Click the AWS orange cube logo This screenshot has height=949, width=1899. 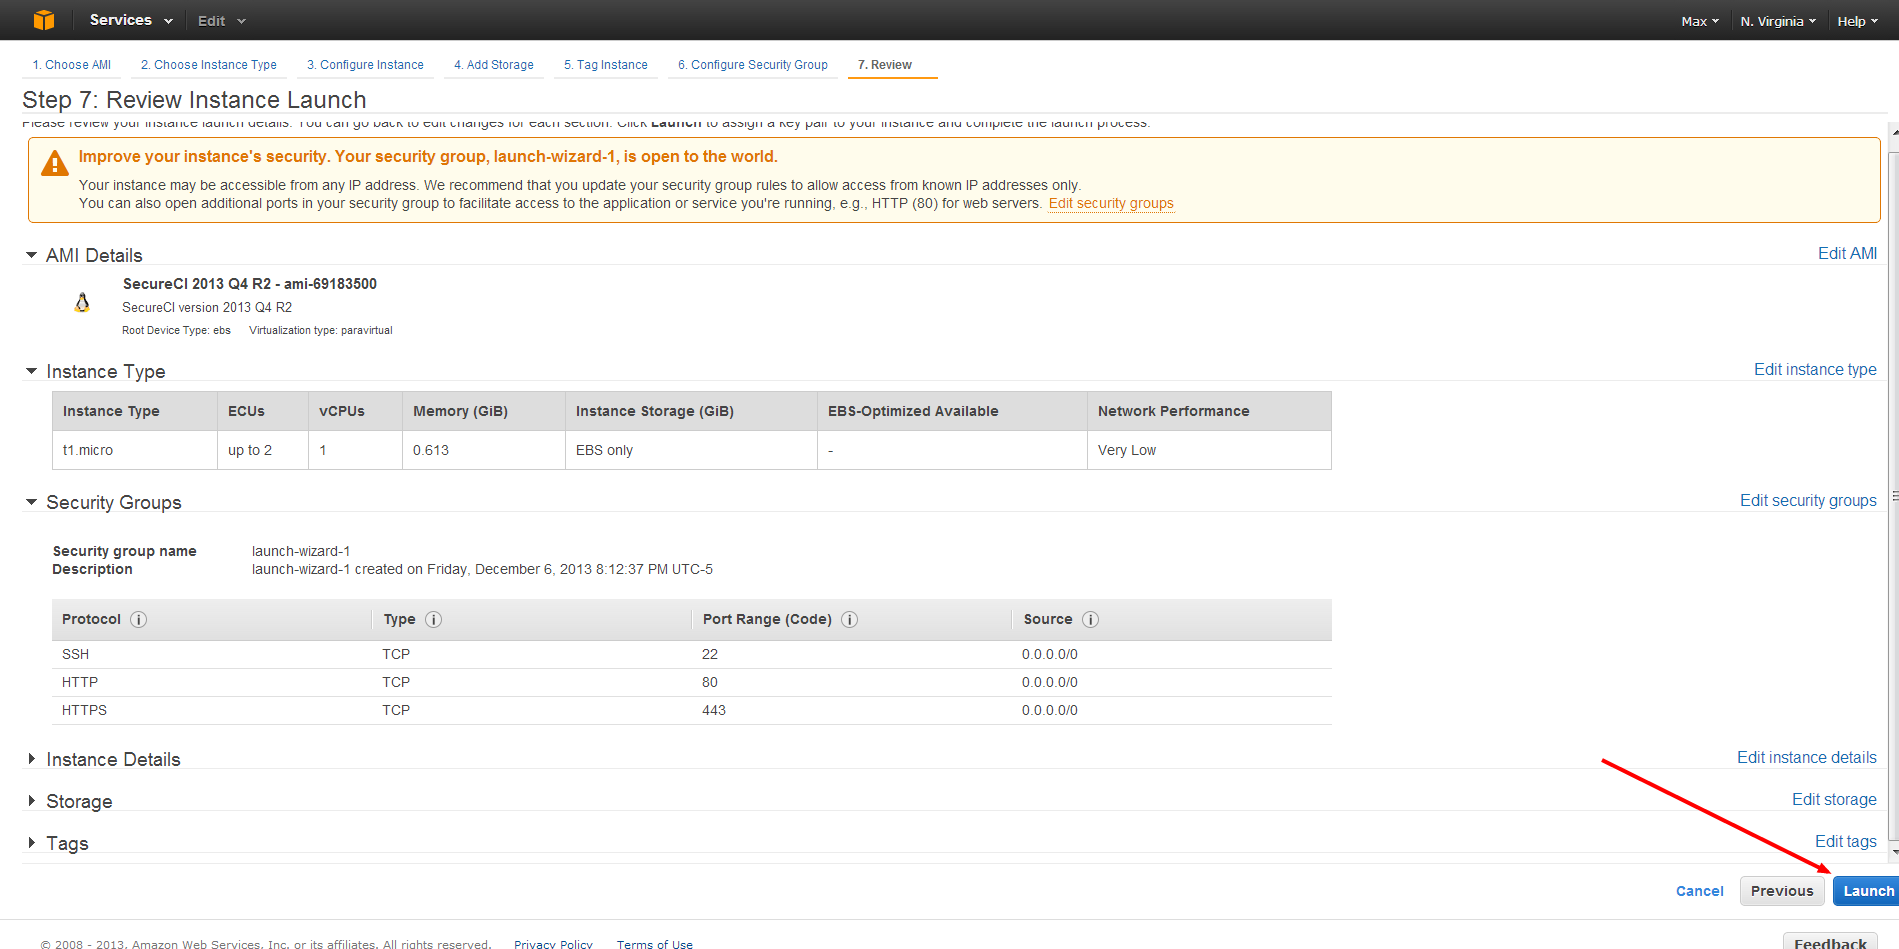click(x=44, y=20)
